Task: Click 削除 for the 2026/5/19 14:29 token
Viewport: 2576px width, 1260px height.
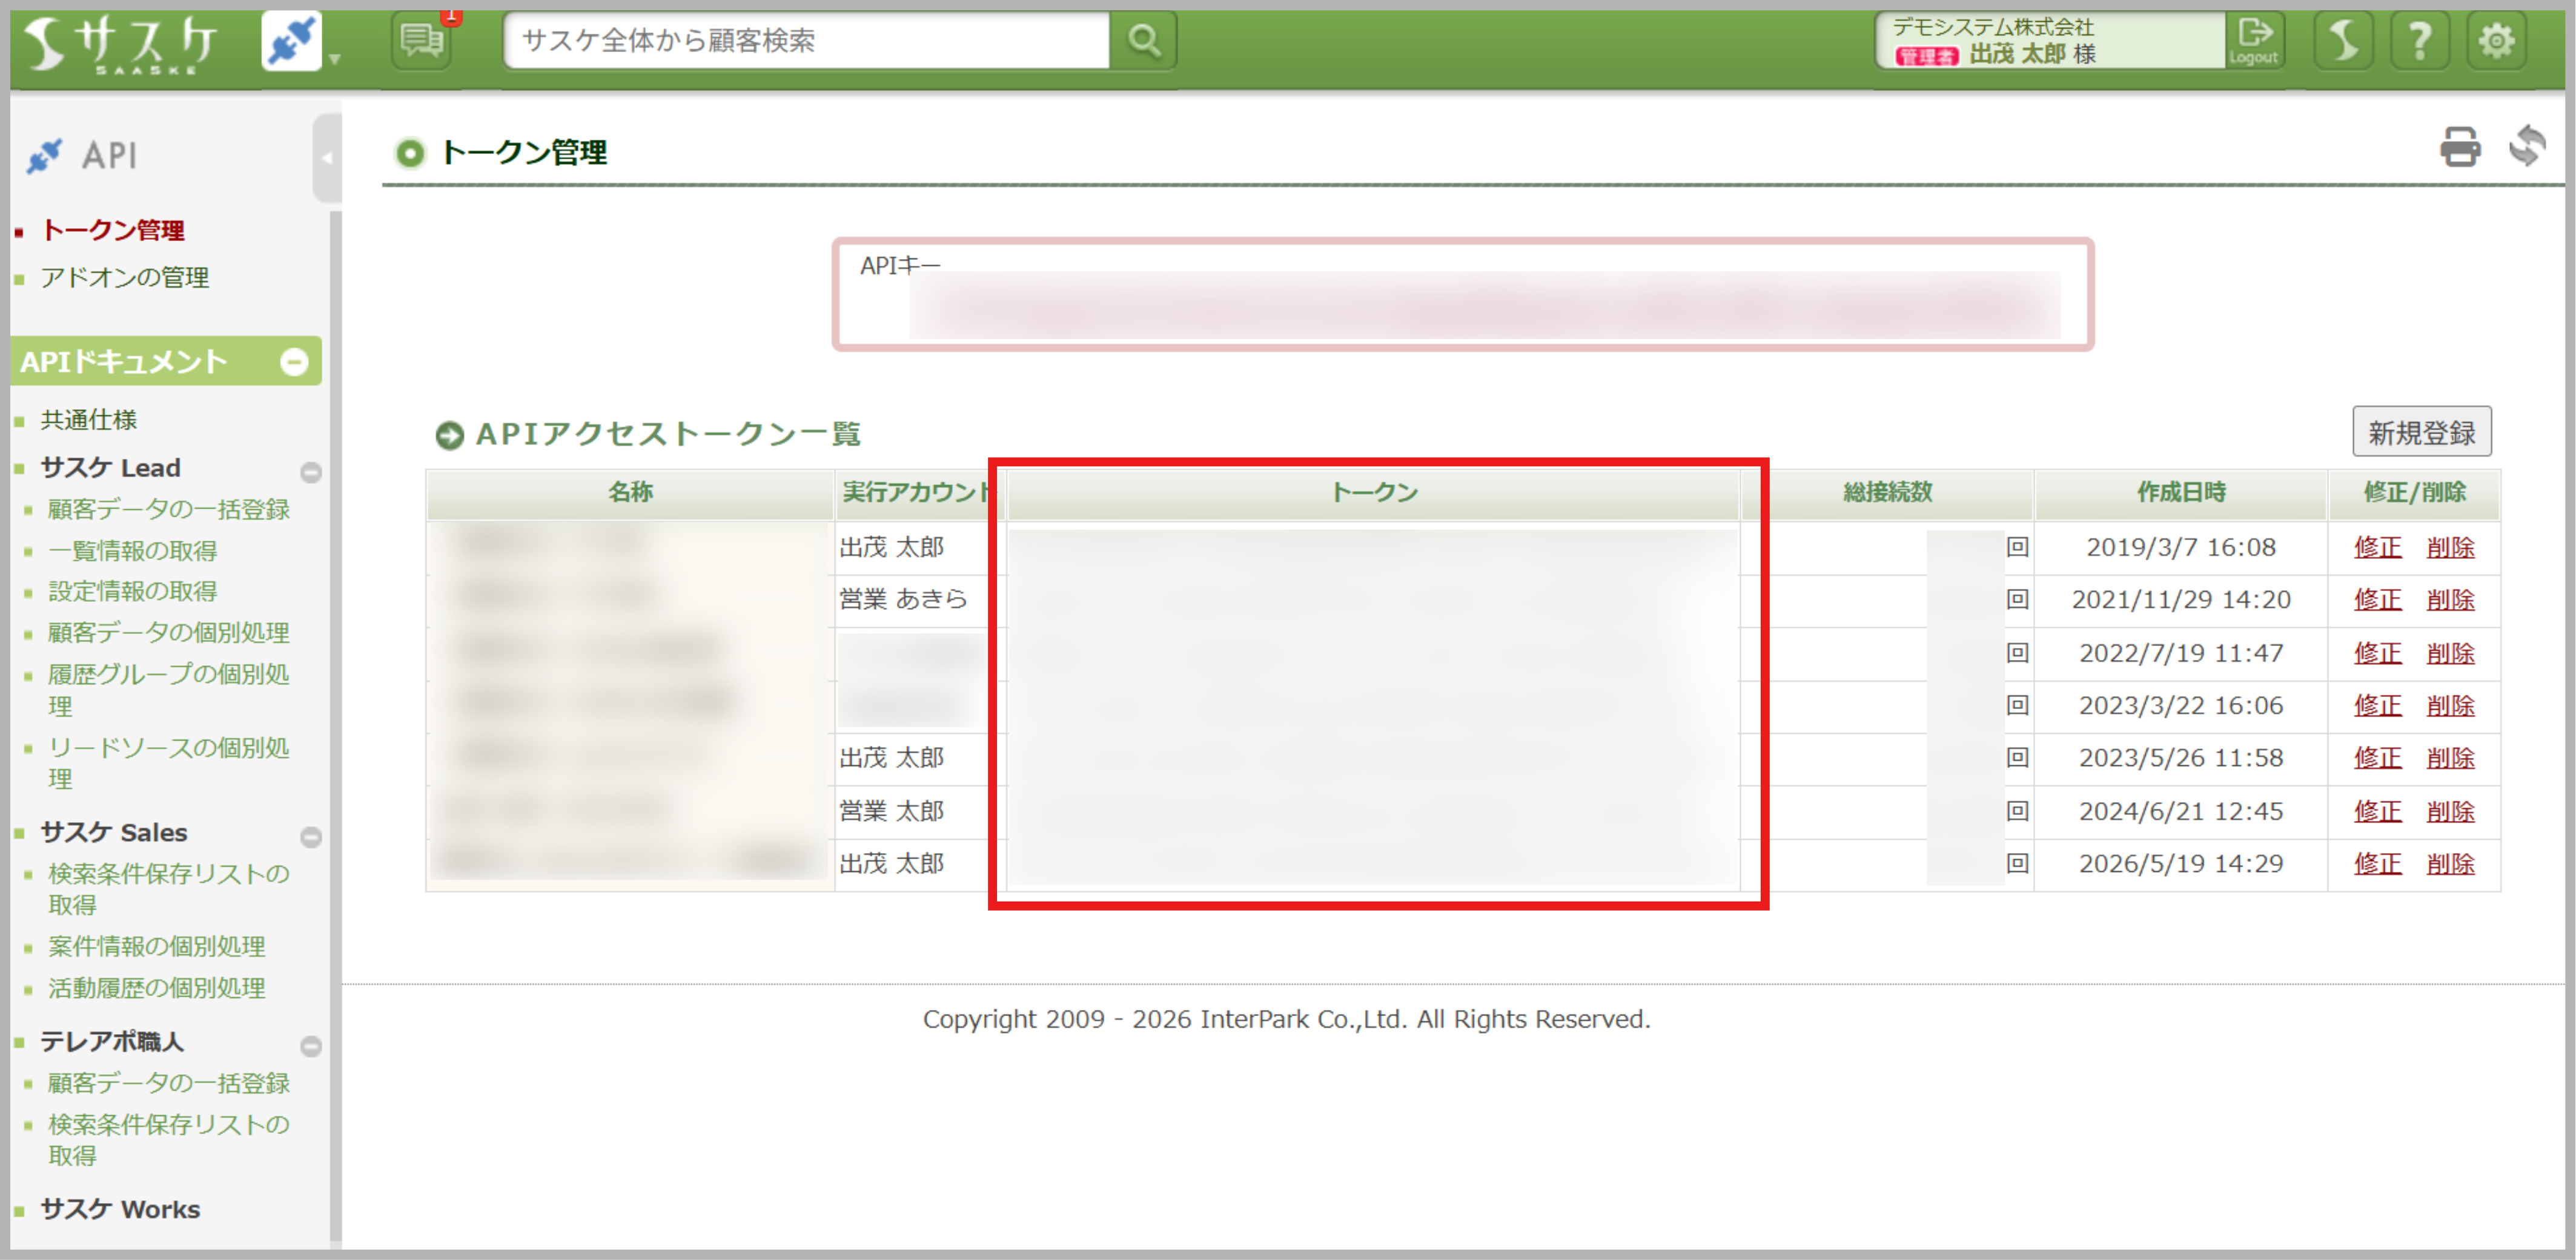Action: (2450, 864)
